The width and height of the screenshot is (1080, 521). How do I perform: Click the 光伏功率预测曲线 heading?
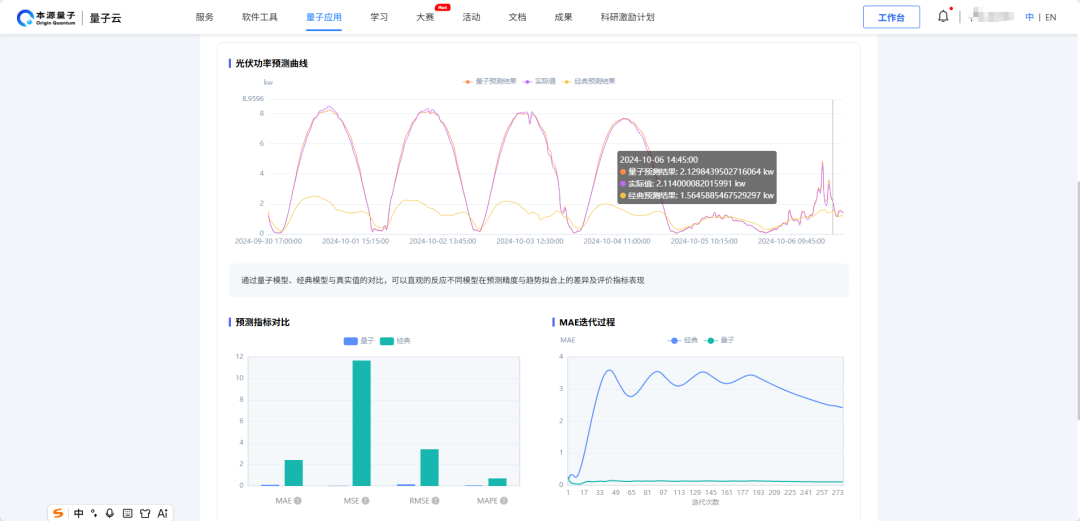click(271, 63)
